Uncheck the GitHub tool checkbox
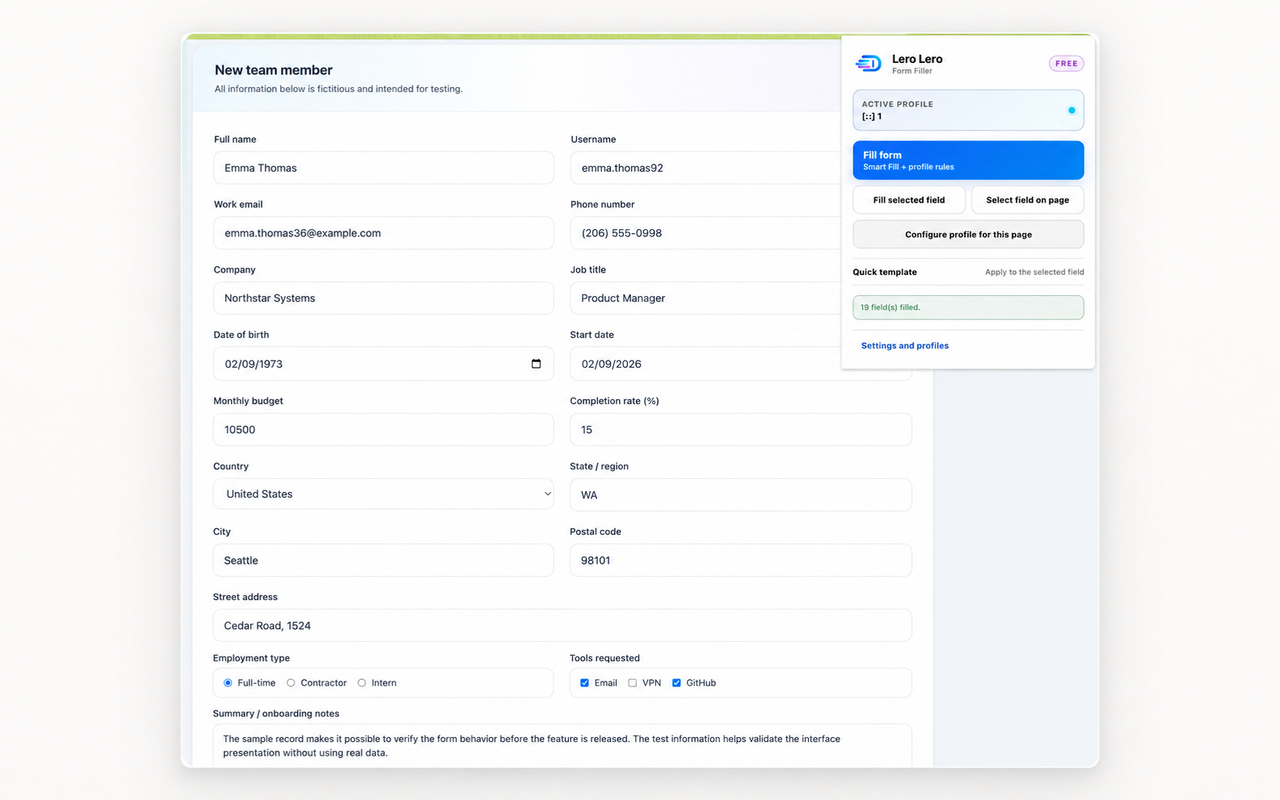The width and height of the screenshot is (1280, 800). click(677, 683)
